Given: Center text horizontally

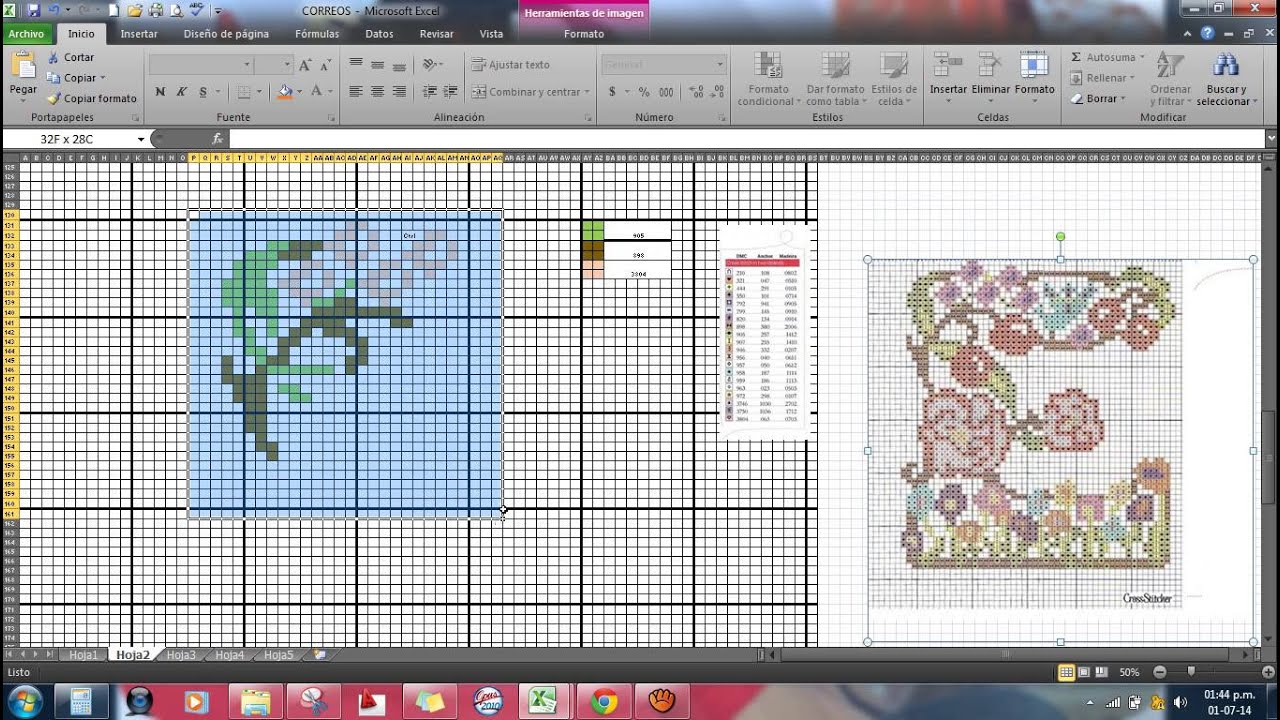Looking at the screenshot, I should 378,92.
